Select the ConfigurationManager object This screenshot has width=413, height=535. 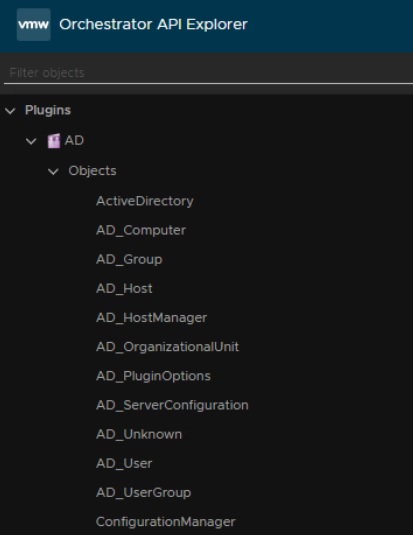click(166, 521)
